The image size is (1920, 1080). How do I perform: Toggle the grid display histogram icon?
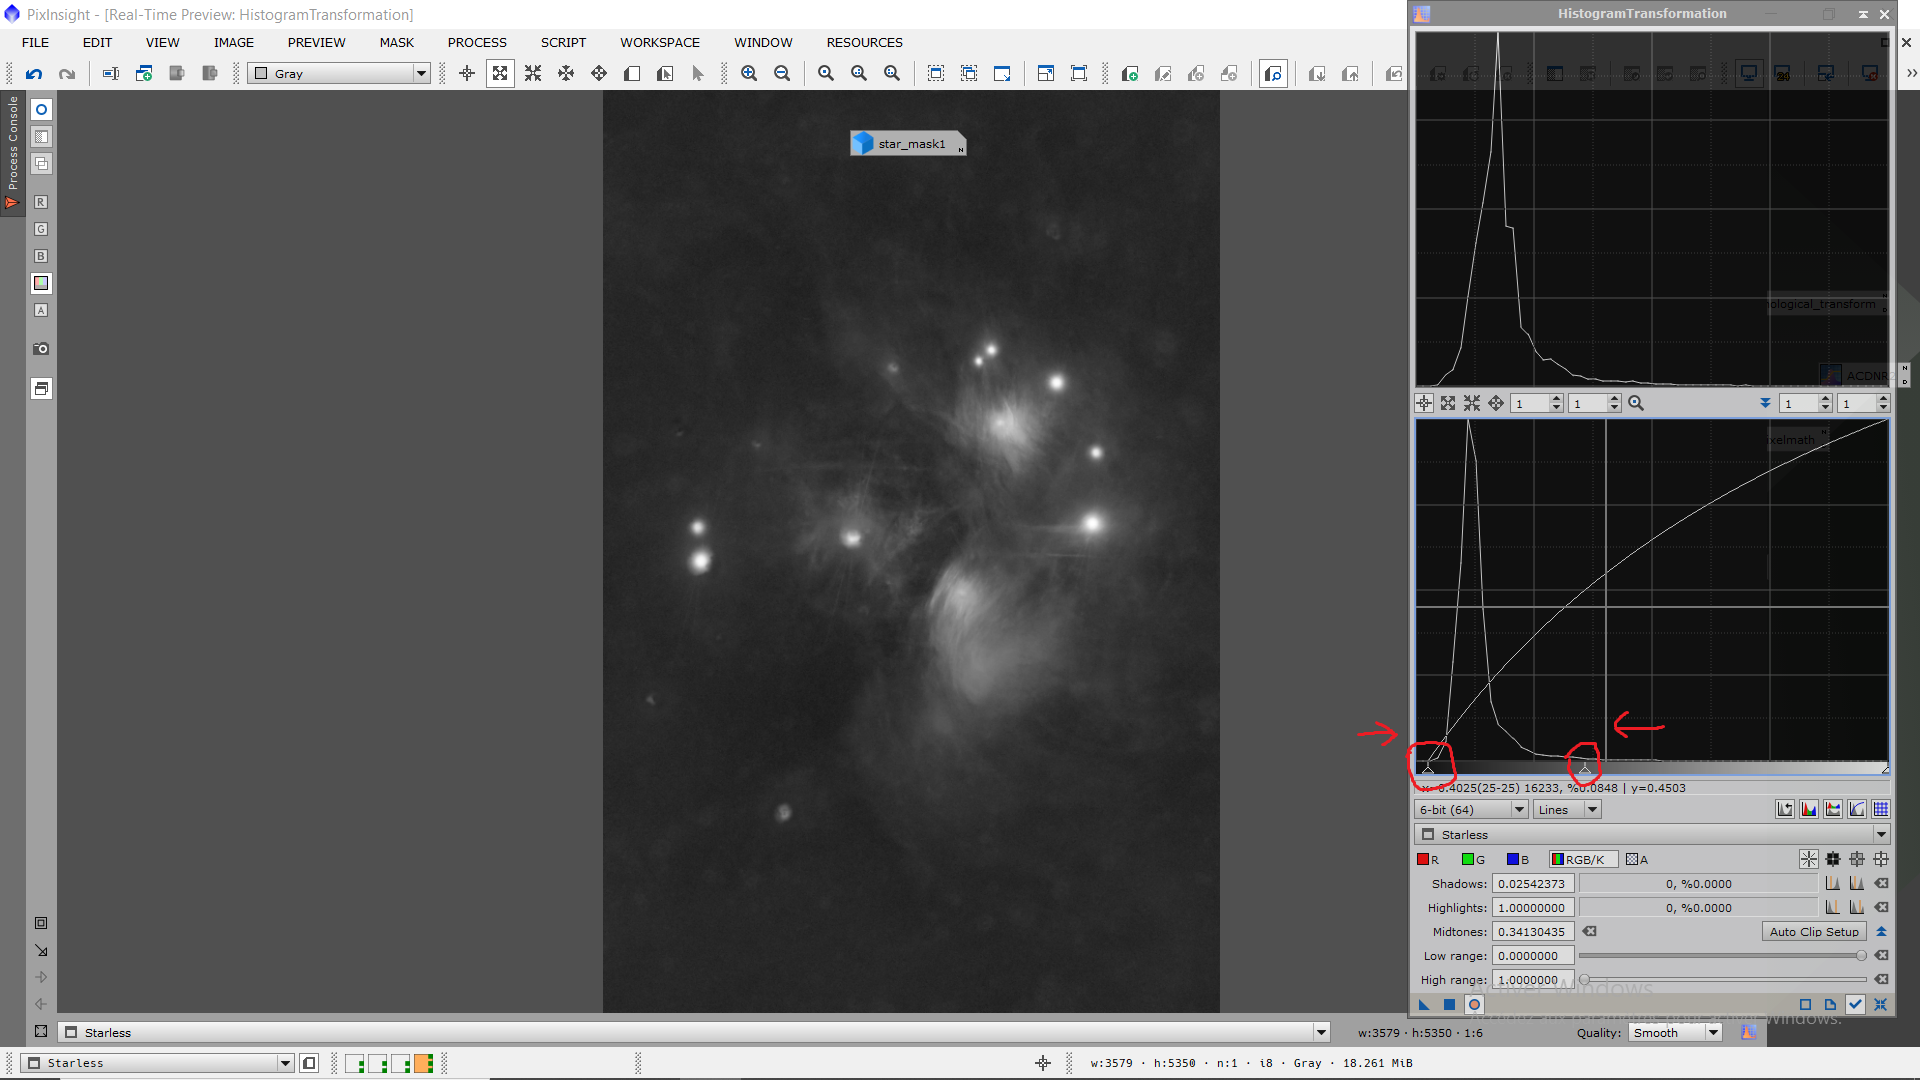(1881, 809)
